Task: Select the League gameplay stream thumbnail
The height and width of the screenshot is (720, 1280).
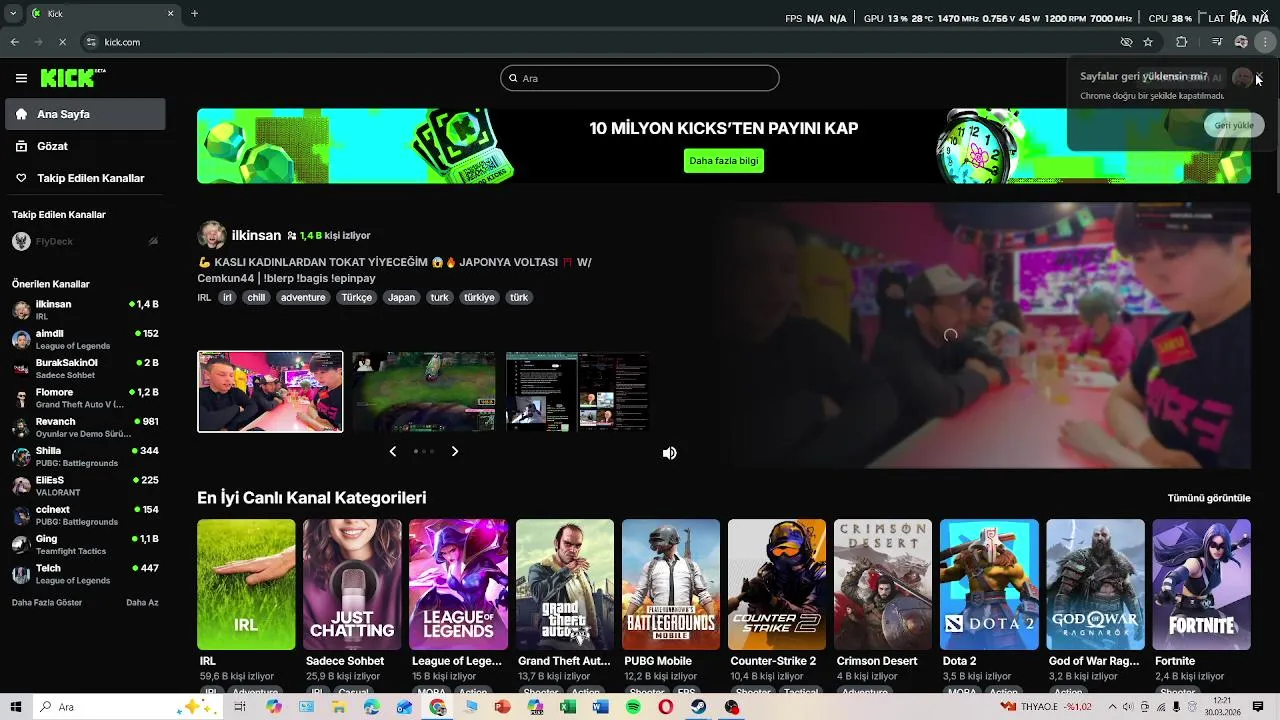Action: click(423, 392)
